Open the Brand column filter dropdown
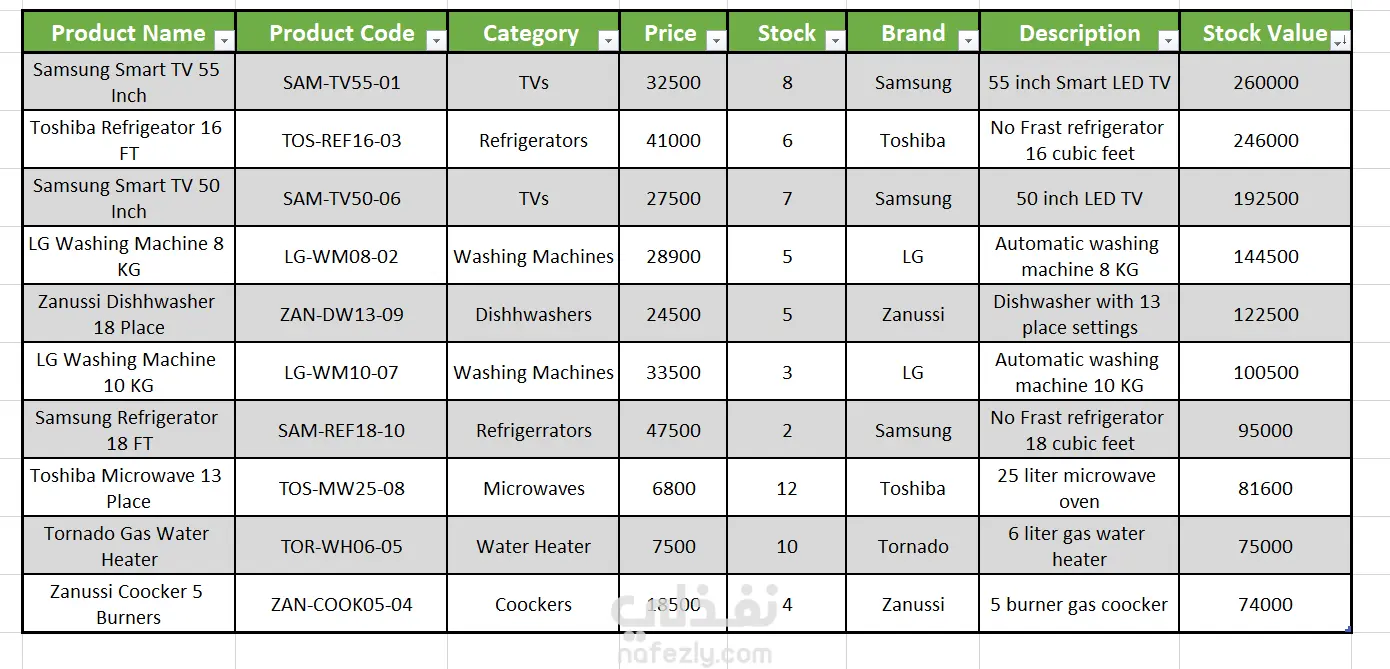The height and width of the screenshot is (669, 1390). click(967, 40)
